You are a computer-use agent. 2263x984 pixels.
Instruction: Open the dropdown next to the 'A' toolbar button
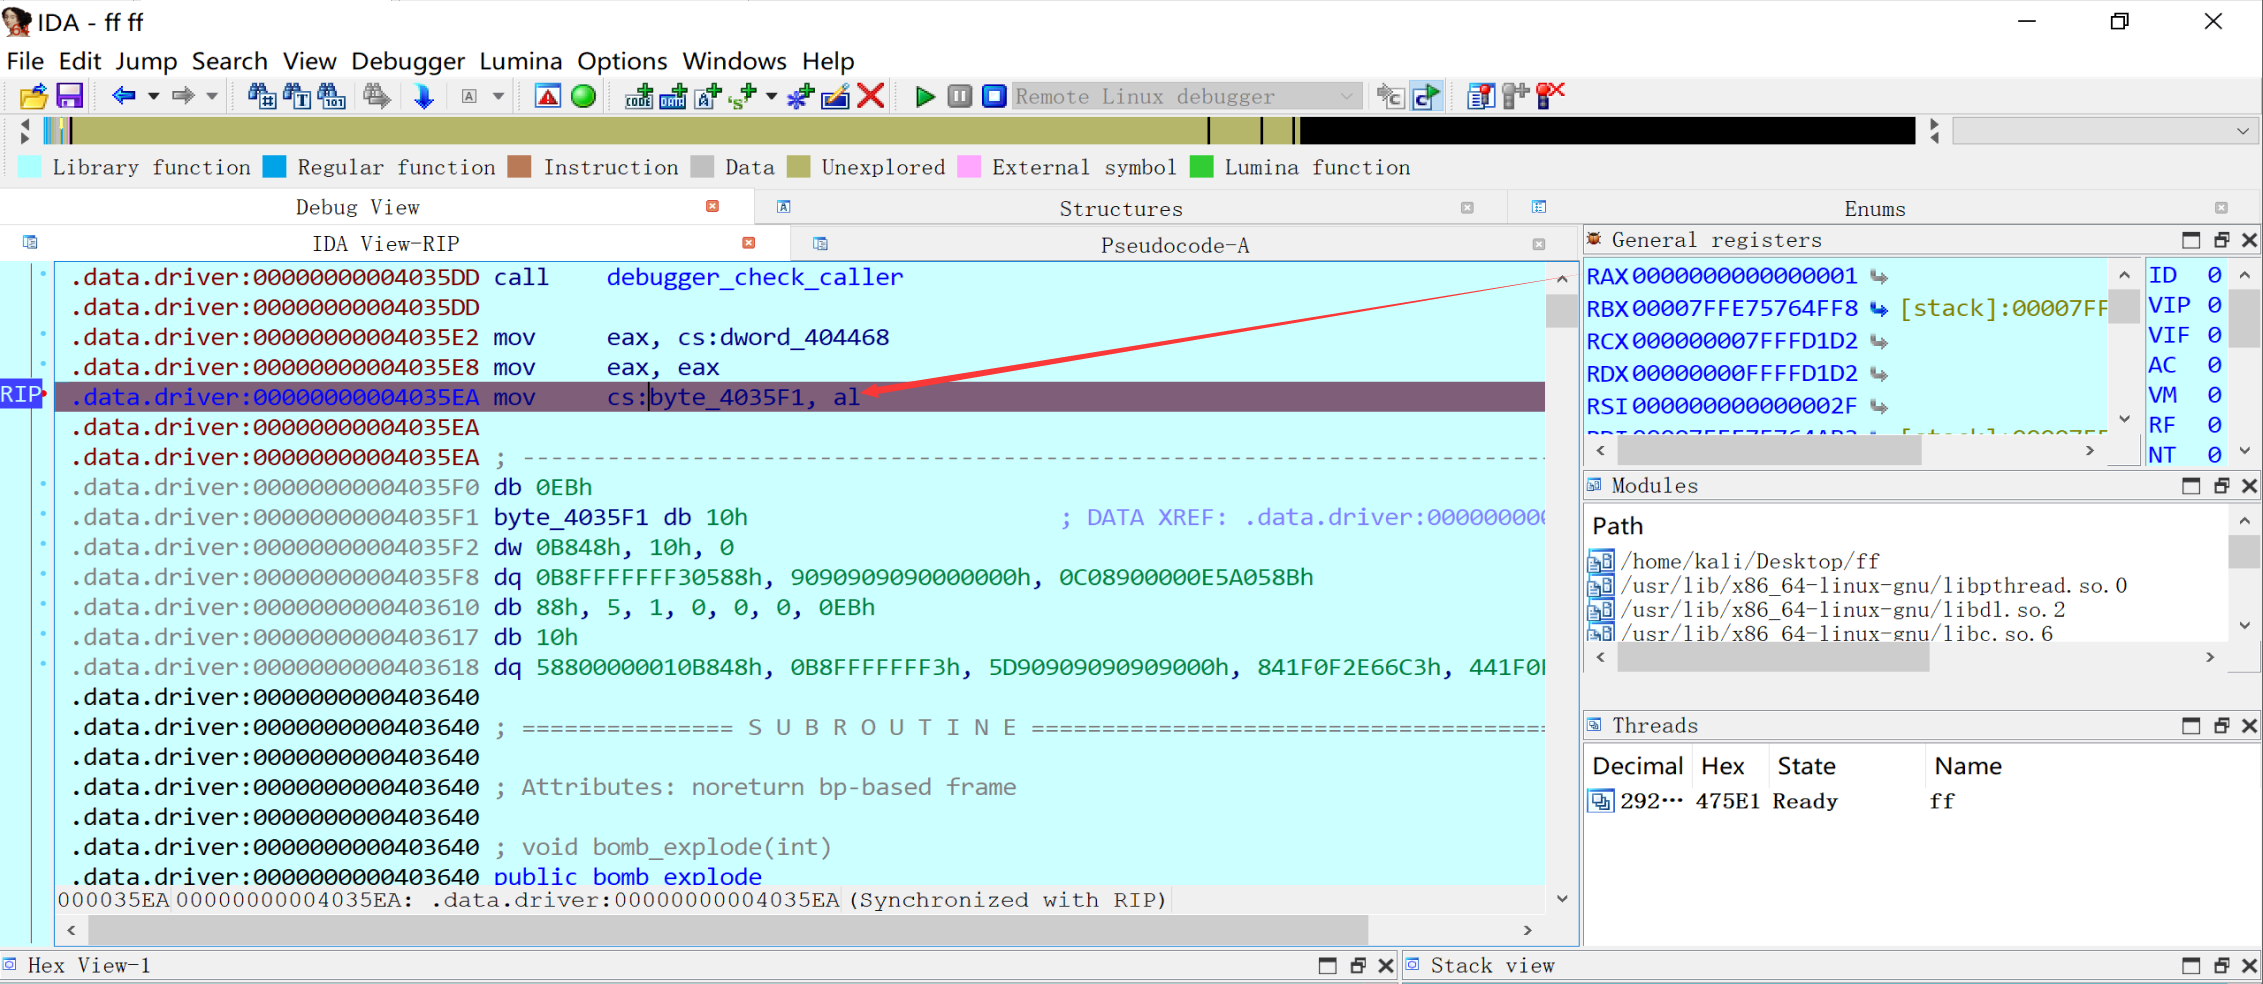[x=498, y=97]
